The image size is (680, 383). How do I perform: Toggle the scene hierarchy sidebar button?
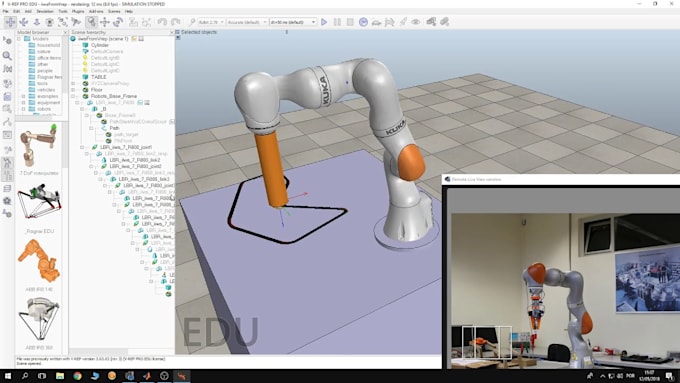coord(7,176)
